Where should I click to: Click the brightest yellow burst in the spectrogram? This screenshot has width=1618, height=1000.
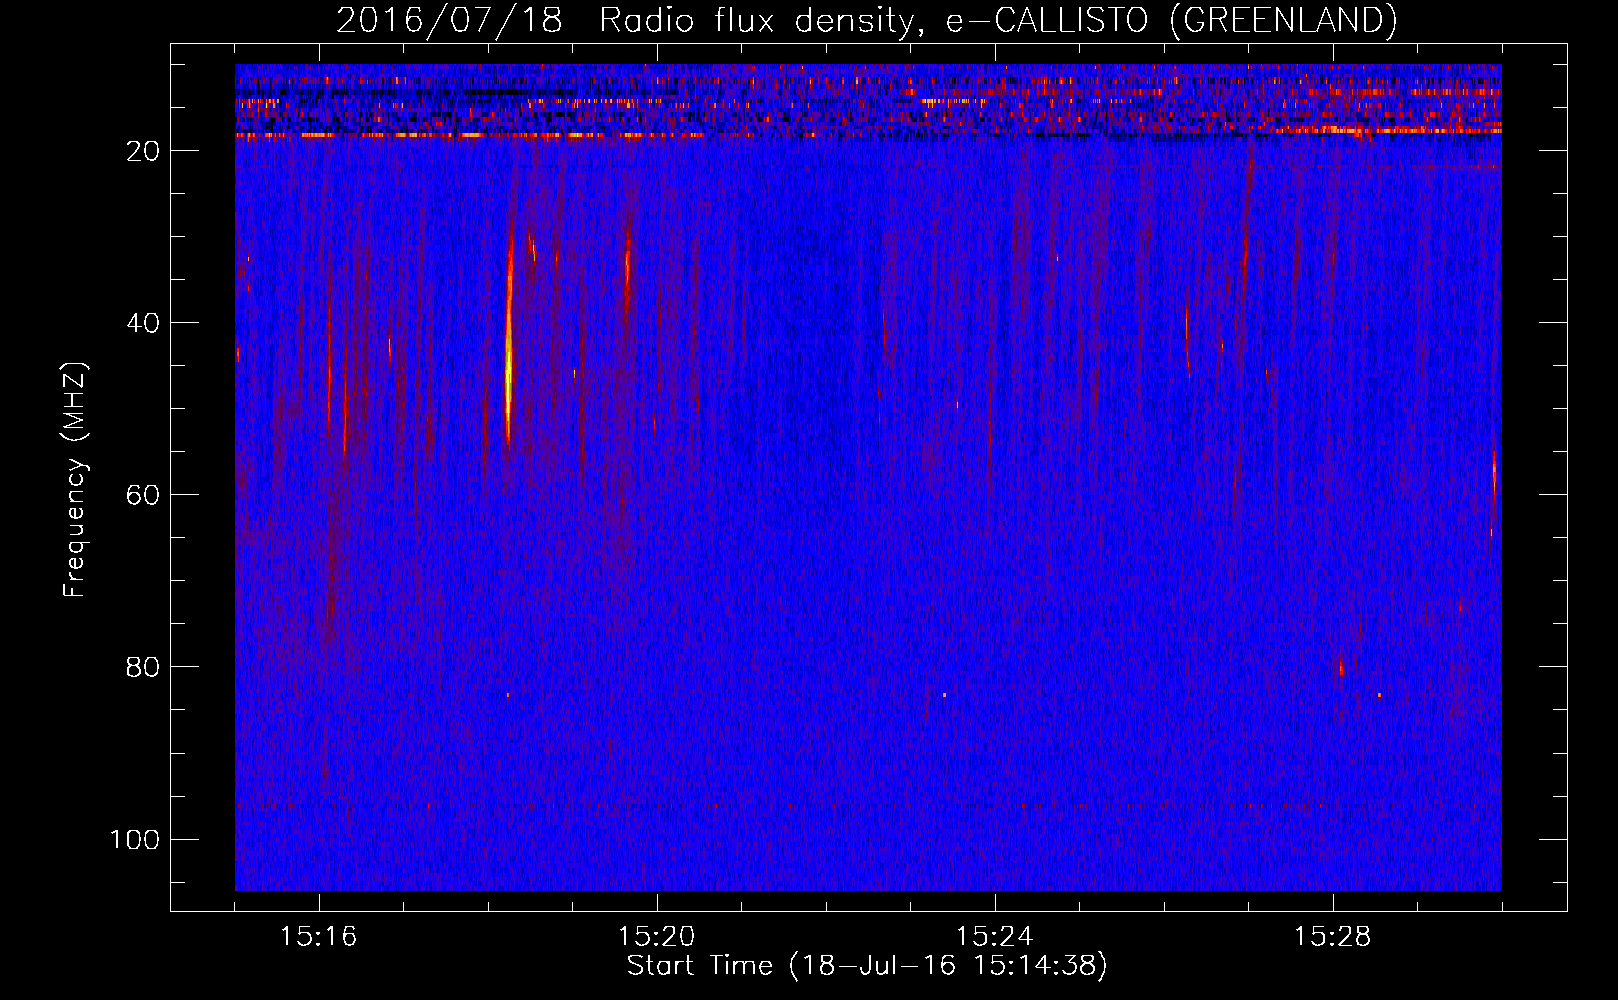pyautogui.click(x=508, y=370)
